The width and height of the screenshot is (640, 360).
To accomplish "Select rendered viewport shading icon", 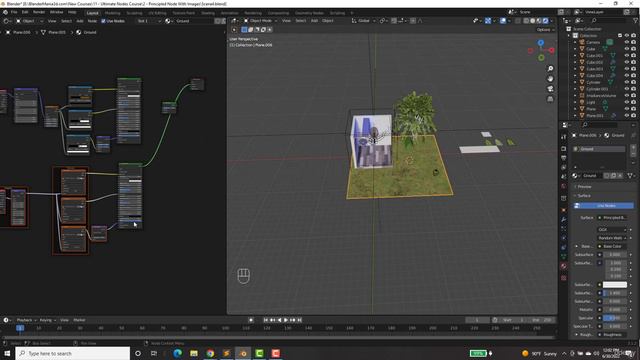I will pos(545,20).
